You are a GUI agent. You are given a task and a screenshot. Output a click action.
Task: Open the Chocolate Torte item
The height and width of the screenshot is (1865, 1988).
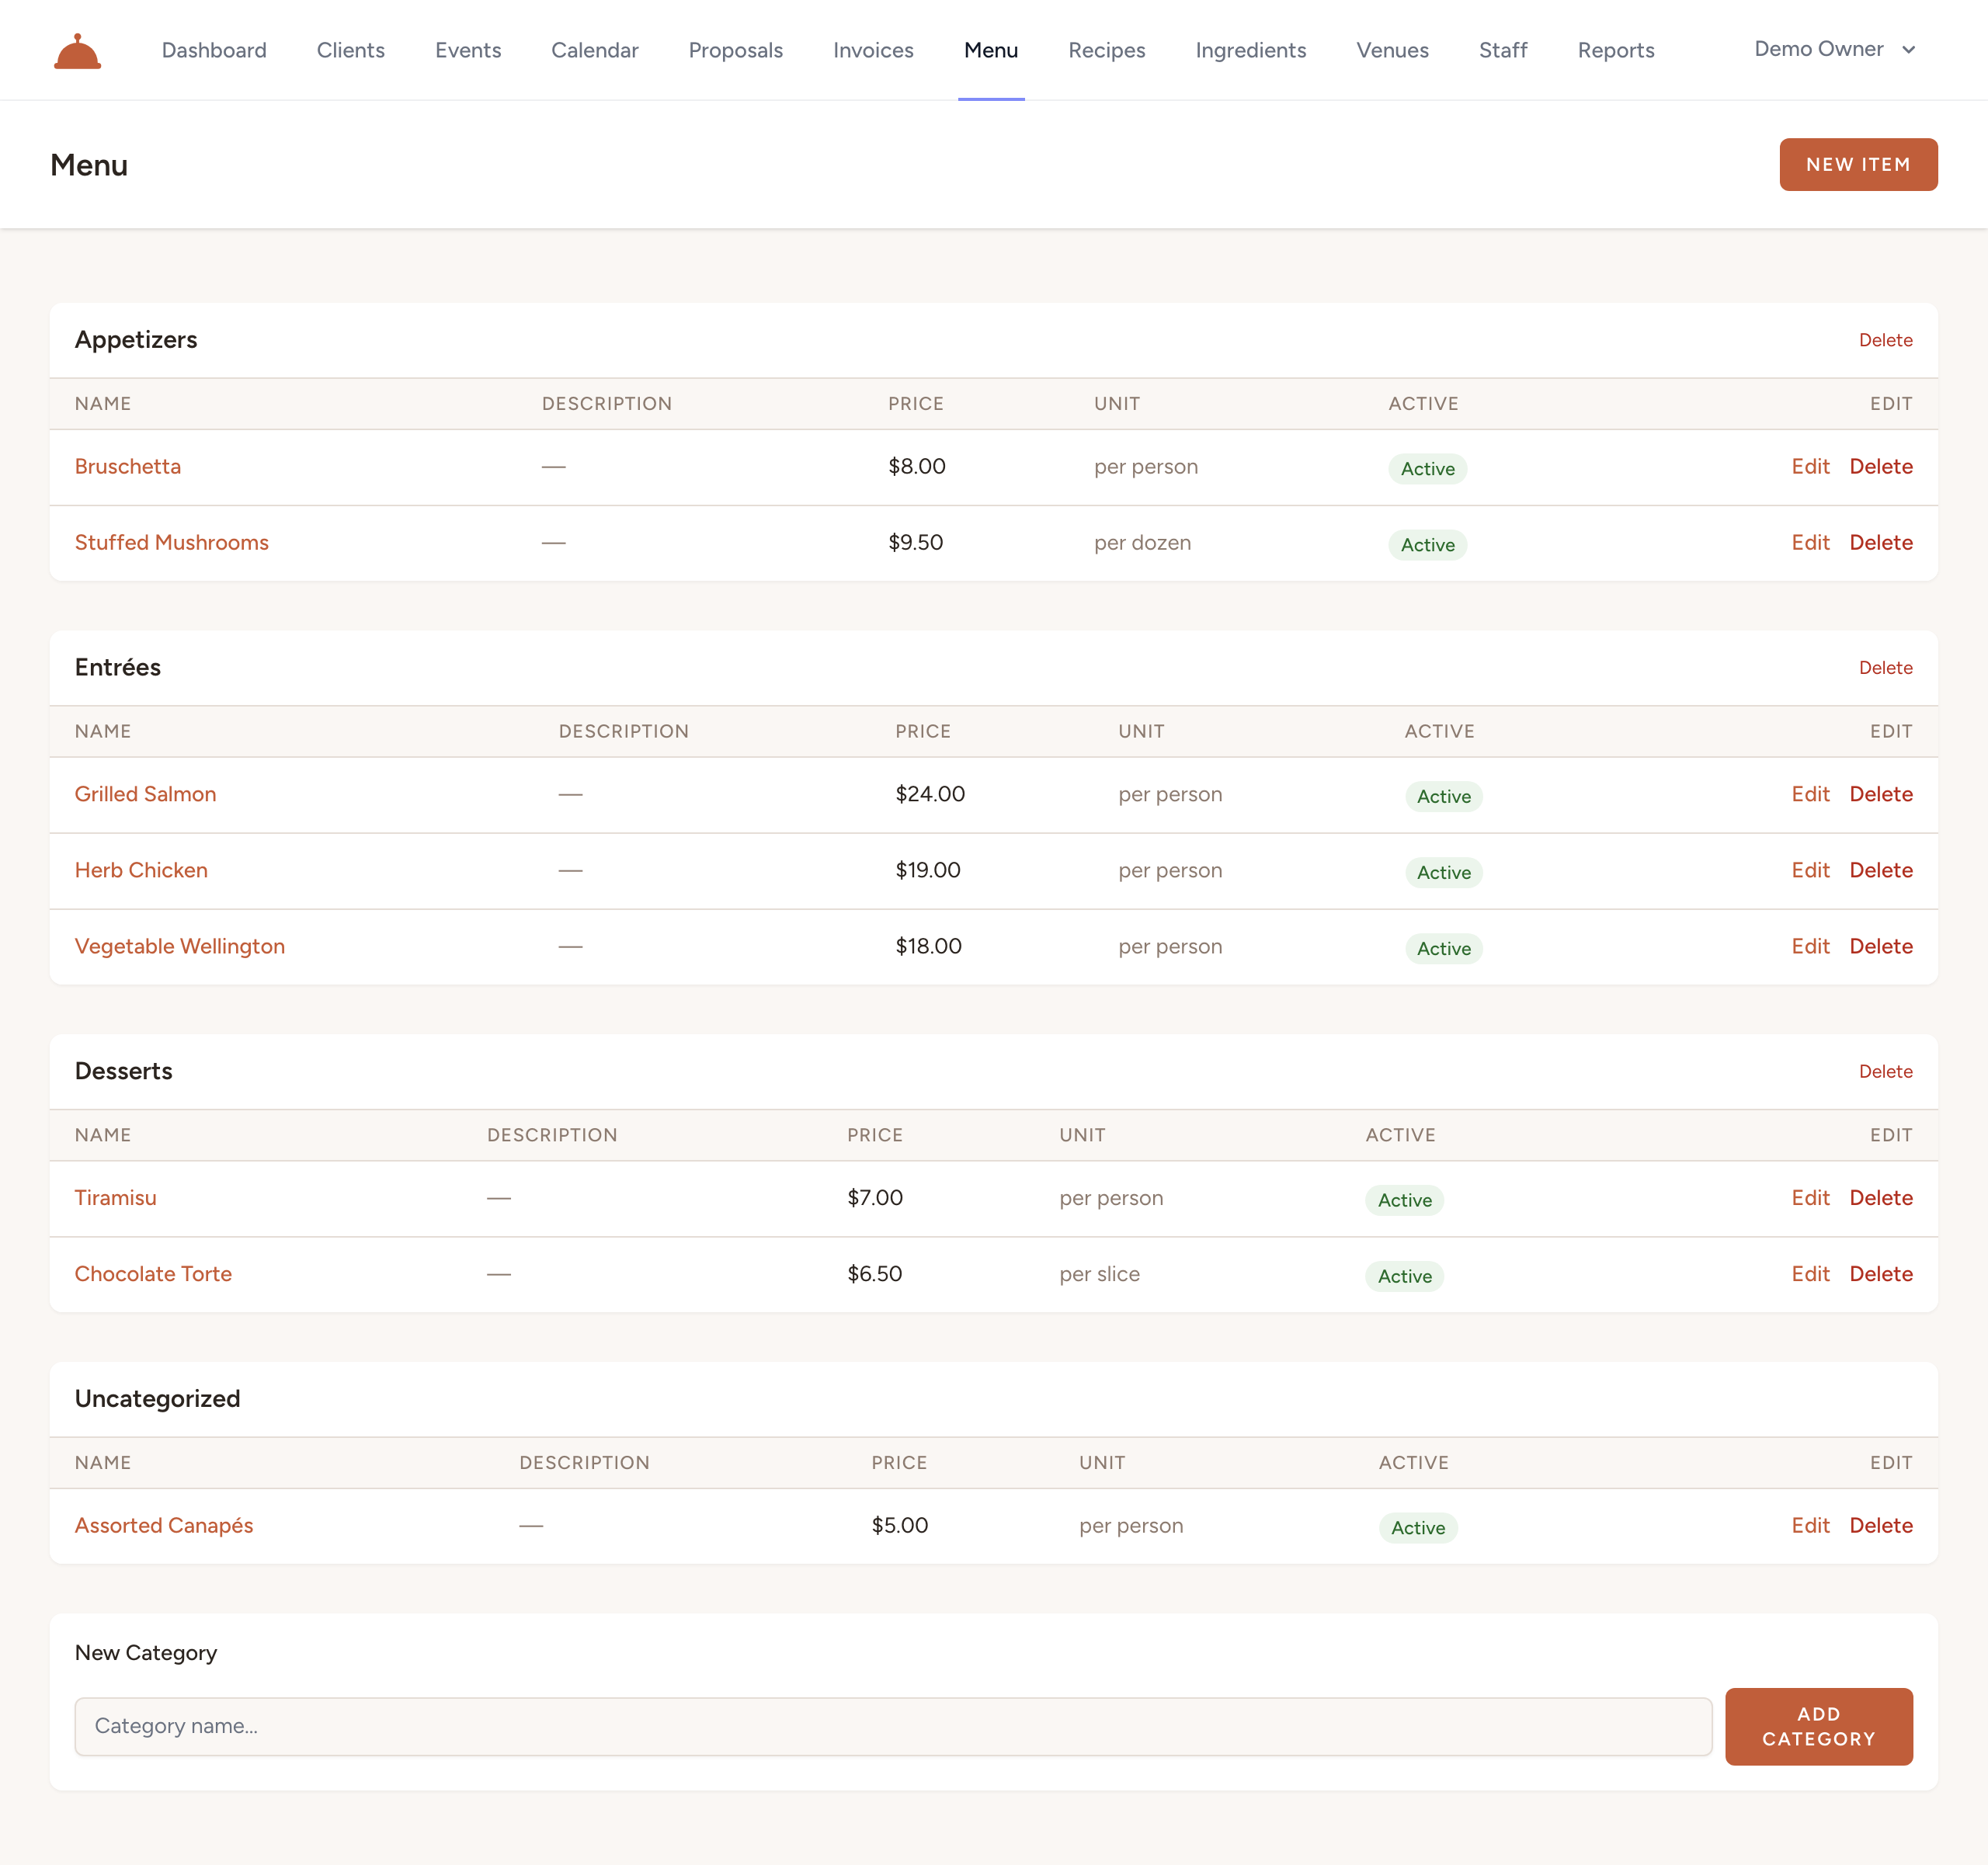click(x=153, y=1274)
